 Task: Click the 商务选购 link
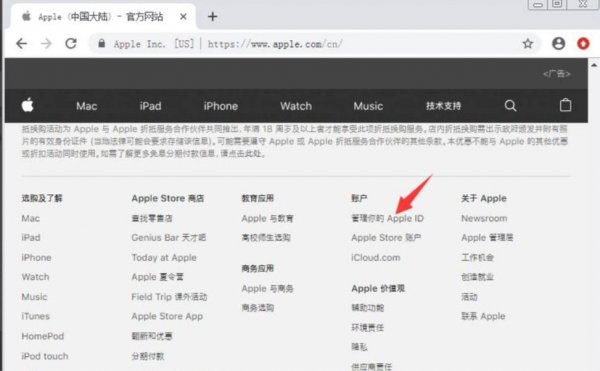[x=258, y=308]
